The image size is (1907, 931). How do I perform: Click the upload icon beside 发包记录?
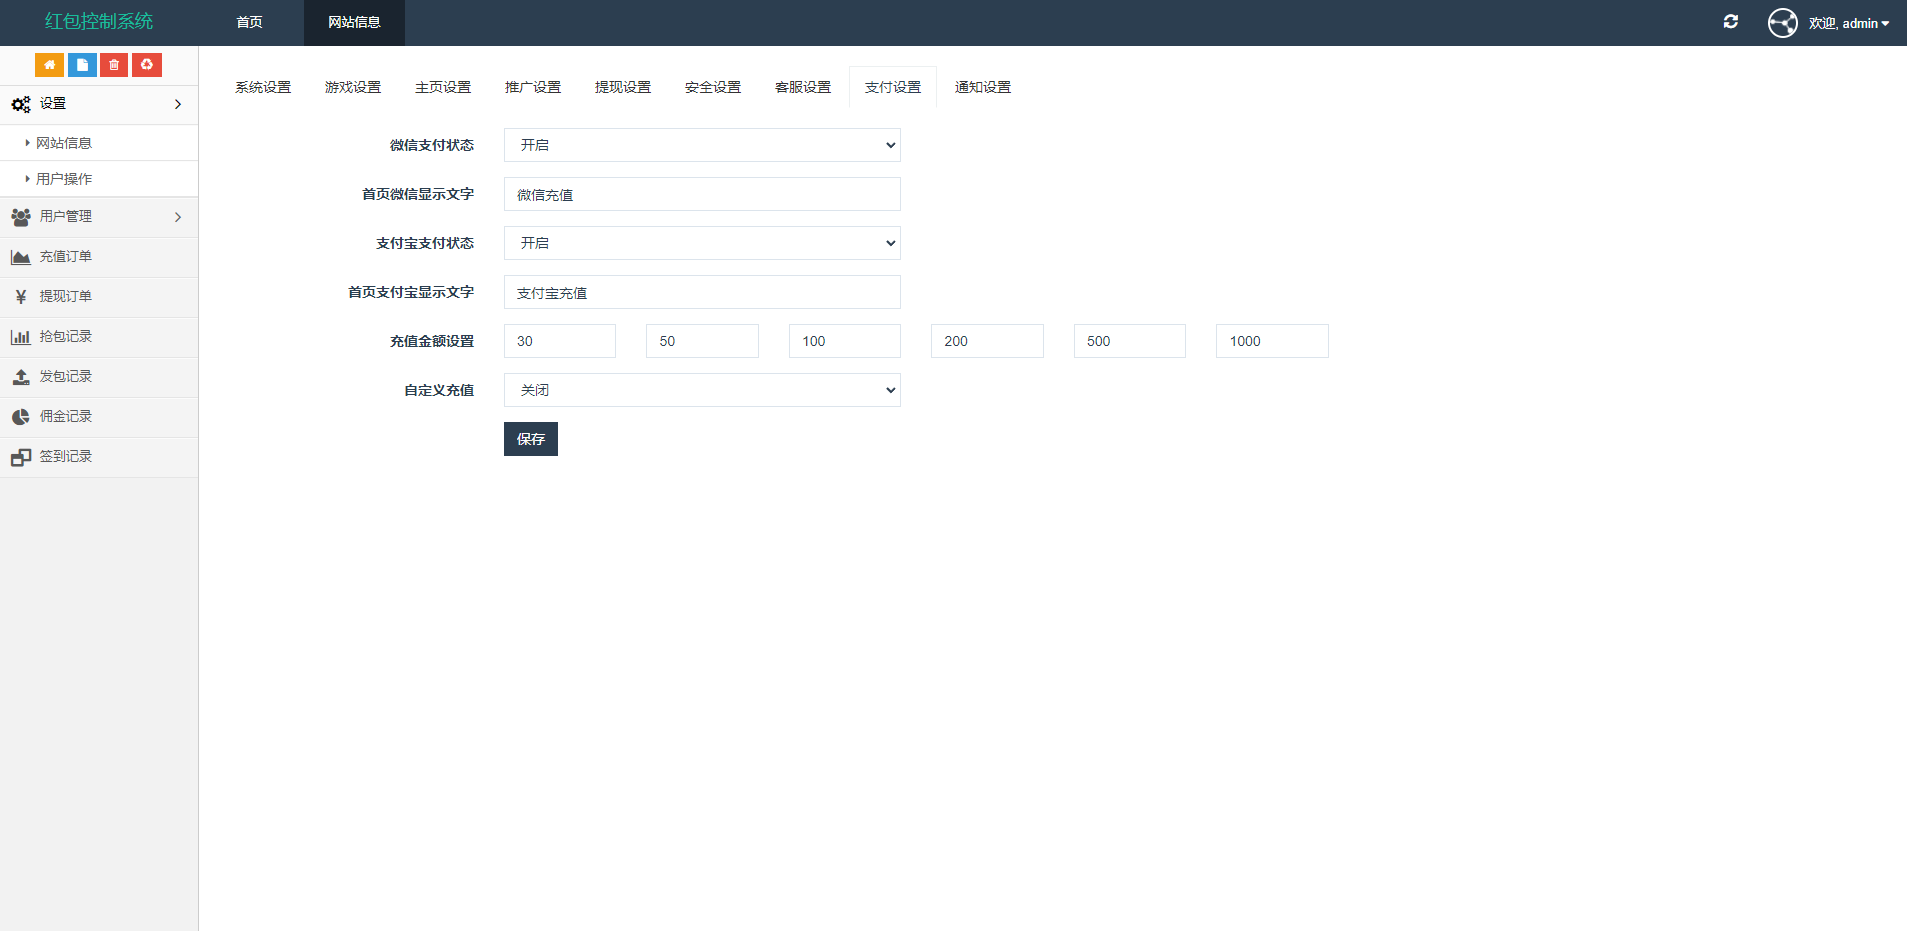coord(21,377)
